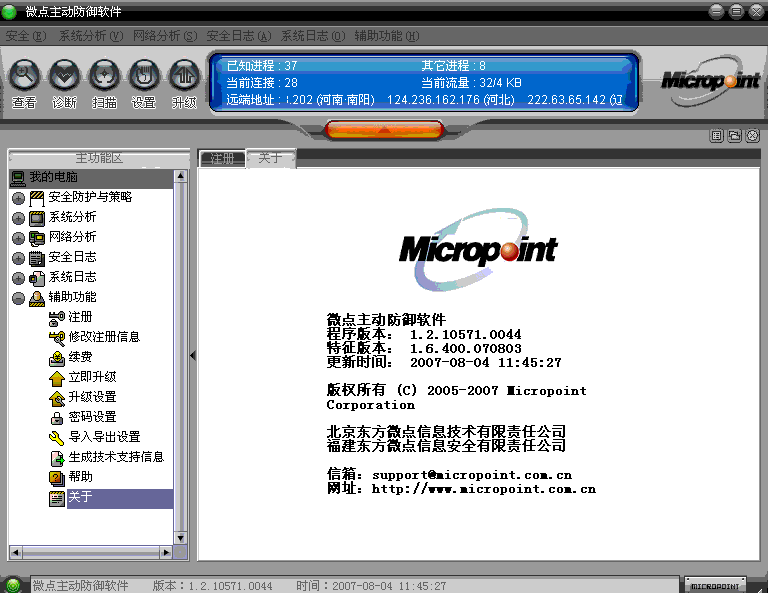The image size is (768, 593).
Task: Click the 查看 magnifier toolbar icon
Action: point(24,75)
